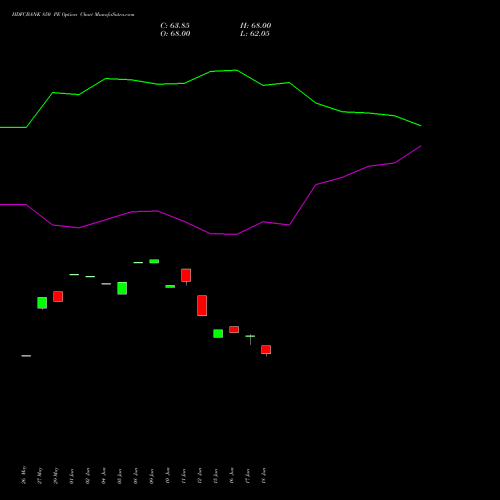Select the red candle on 29 May

[58, 296]
